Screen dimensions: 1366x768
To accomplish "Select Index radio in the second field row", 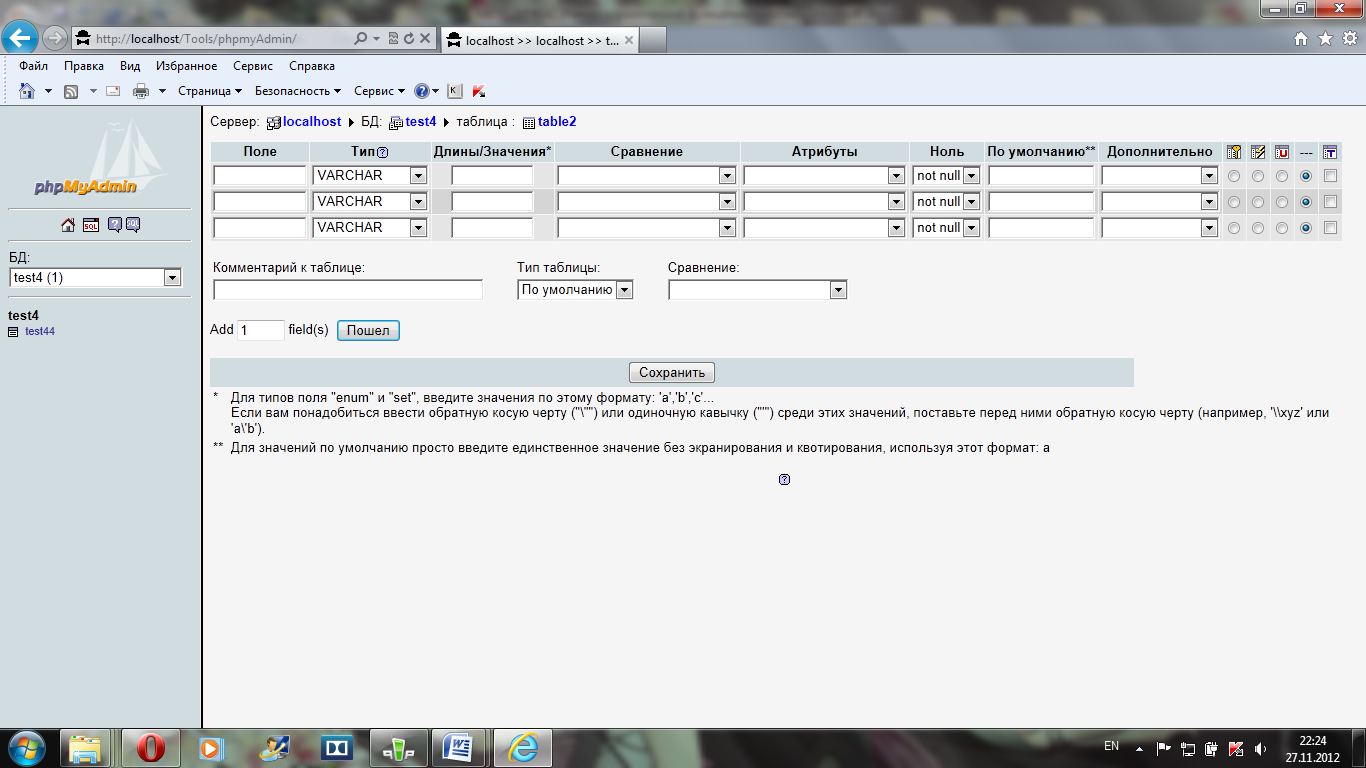I will coord(1258,202).
